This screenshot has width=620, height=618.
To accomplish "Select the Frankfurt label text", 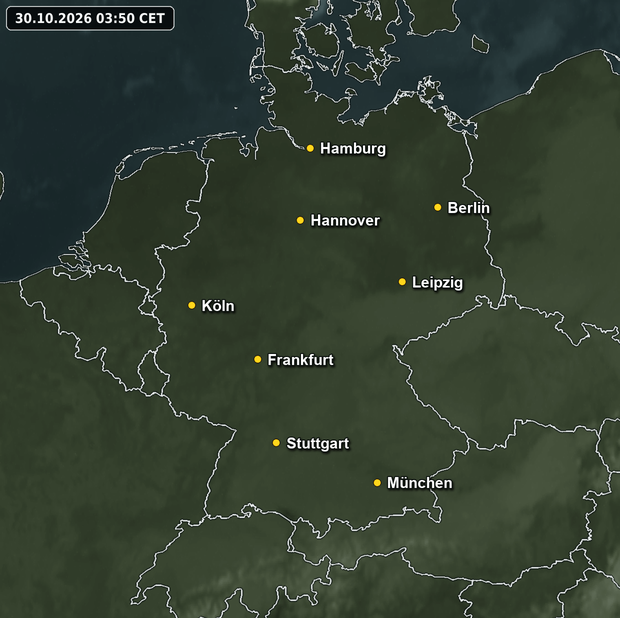I will [301, 360].
